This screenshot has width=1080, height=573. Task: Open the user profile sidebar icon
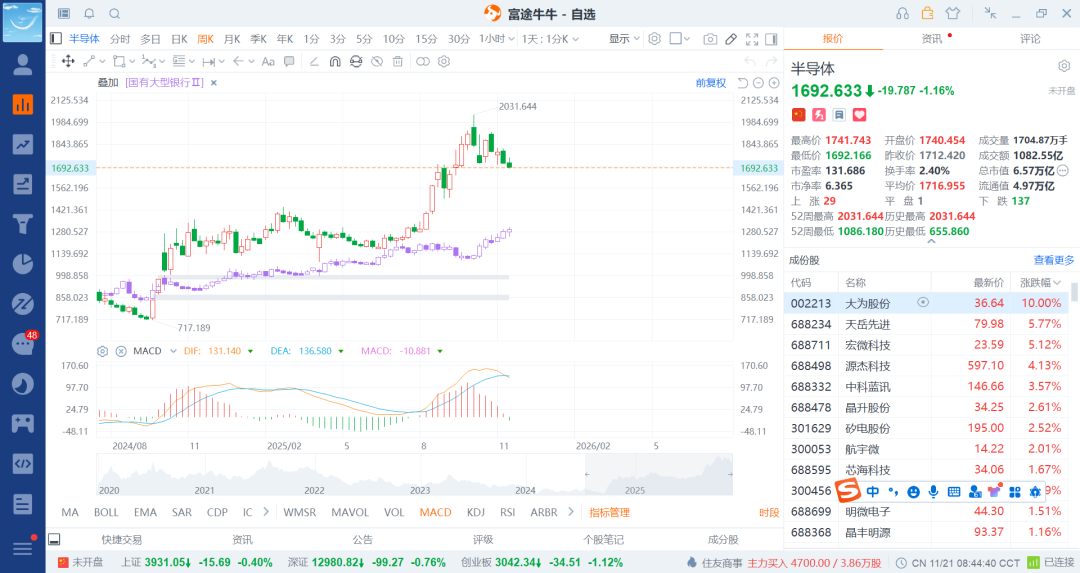(23, 65)
